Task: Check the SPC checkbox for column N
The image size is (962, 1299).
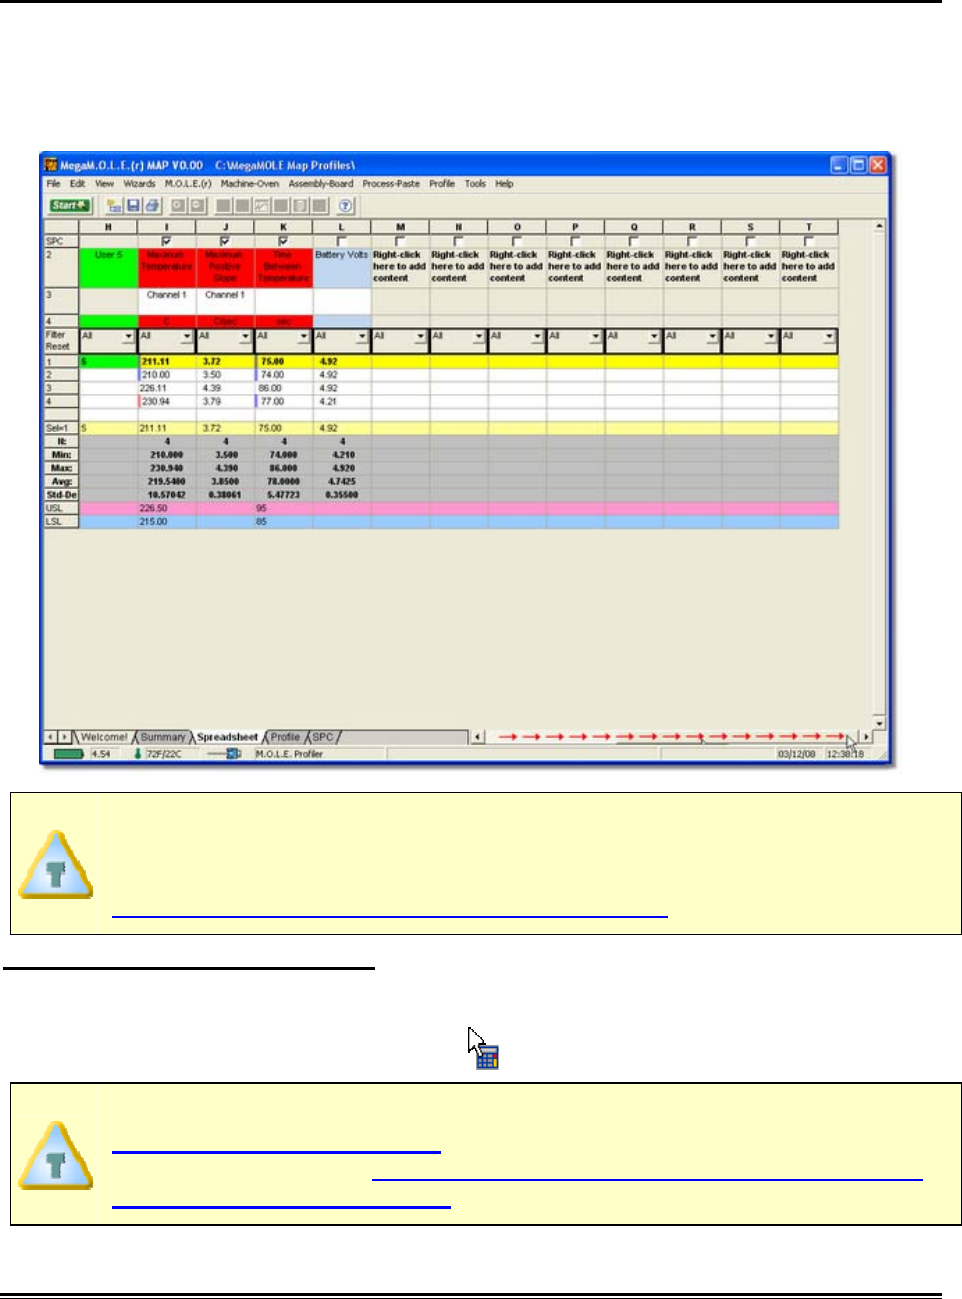Action: click(458, 241)
